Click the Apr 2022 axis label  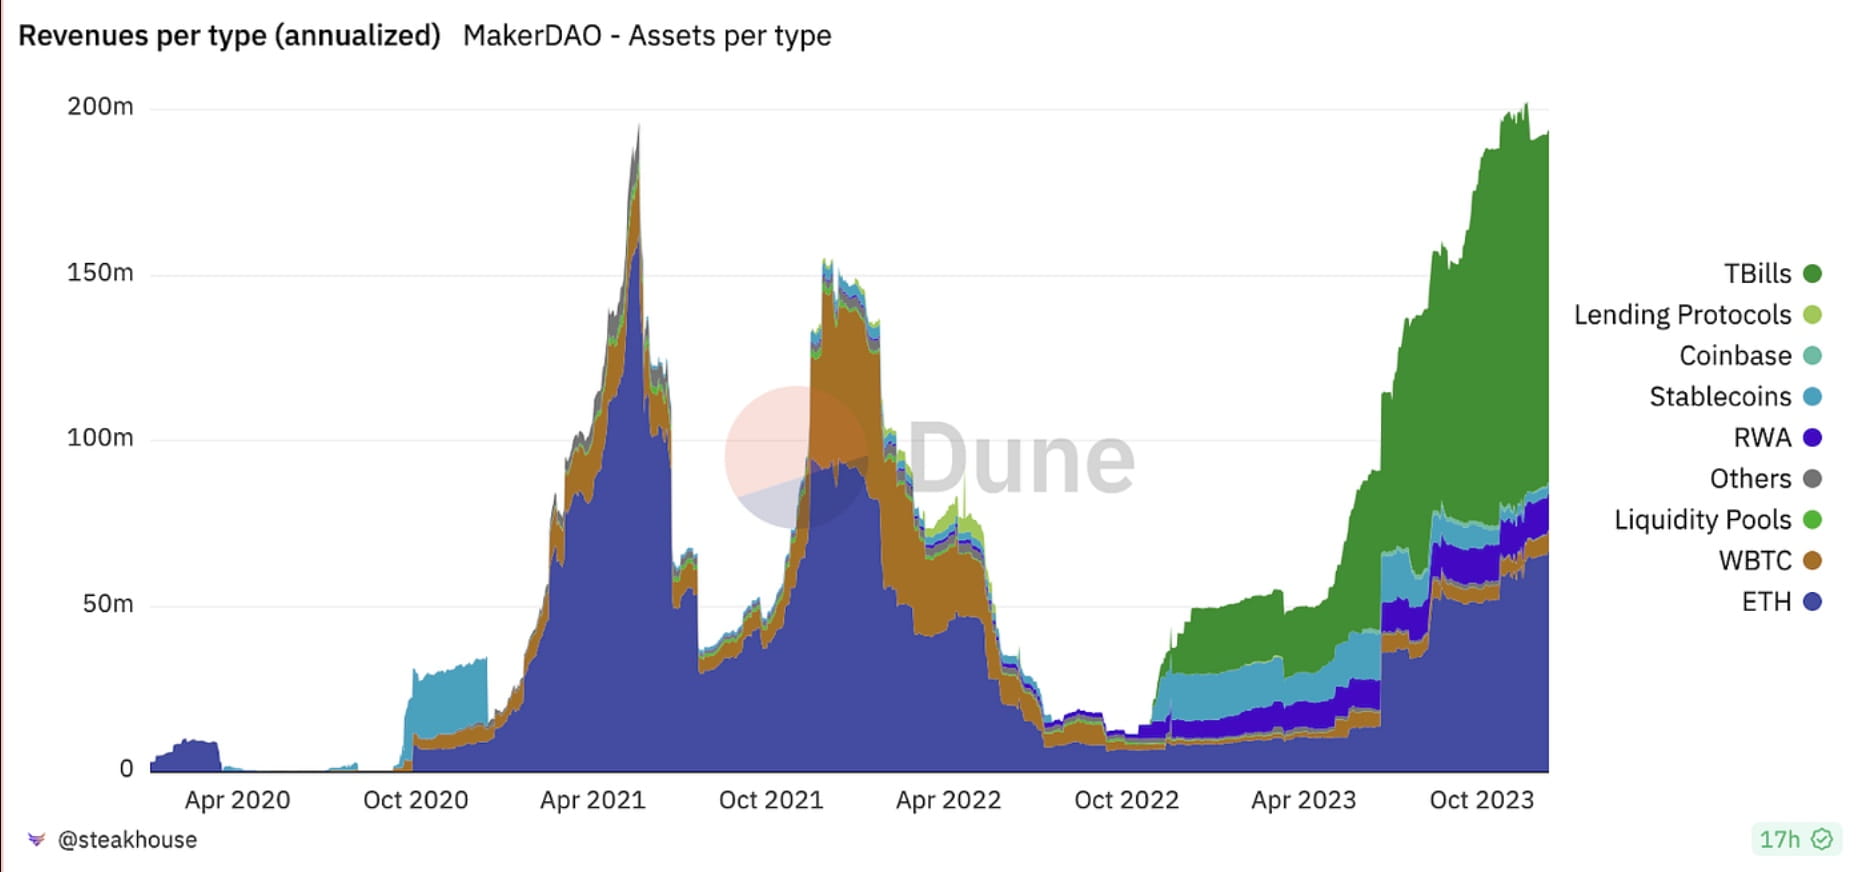948,800
